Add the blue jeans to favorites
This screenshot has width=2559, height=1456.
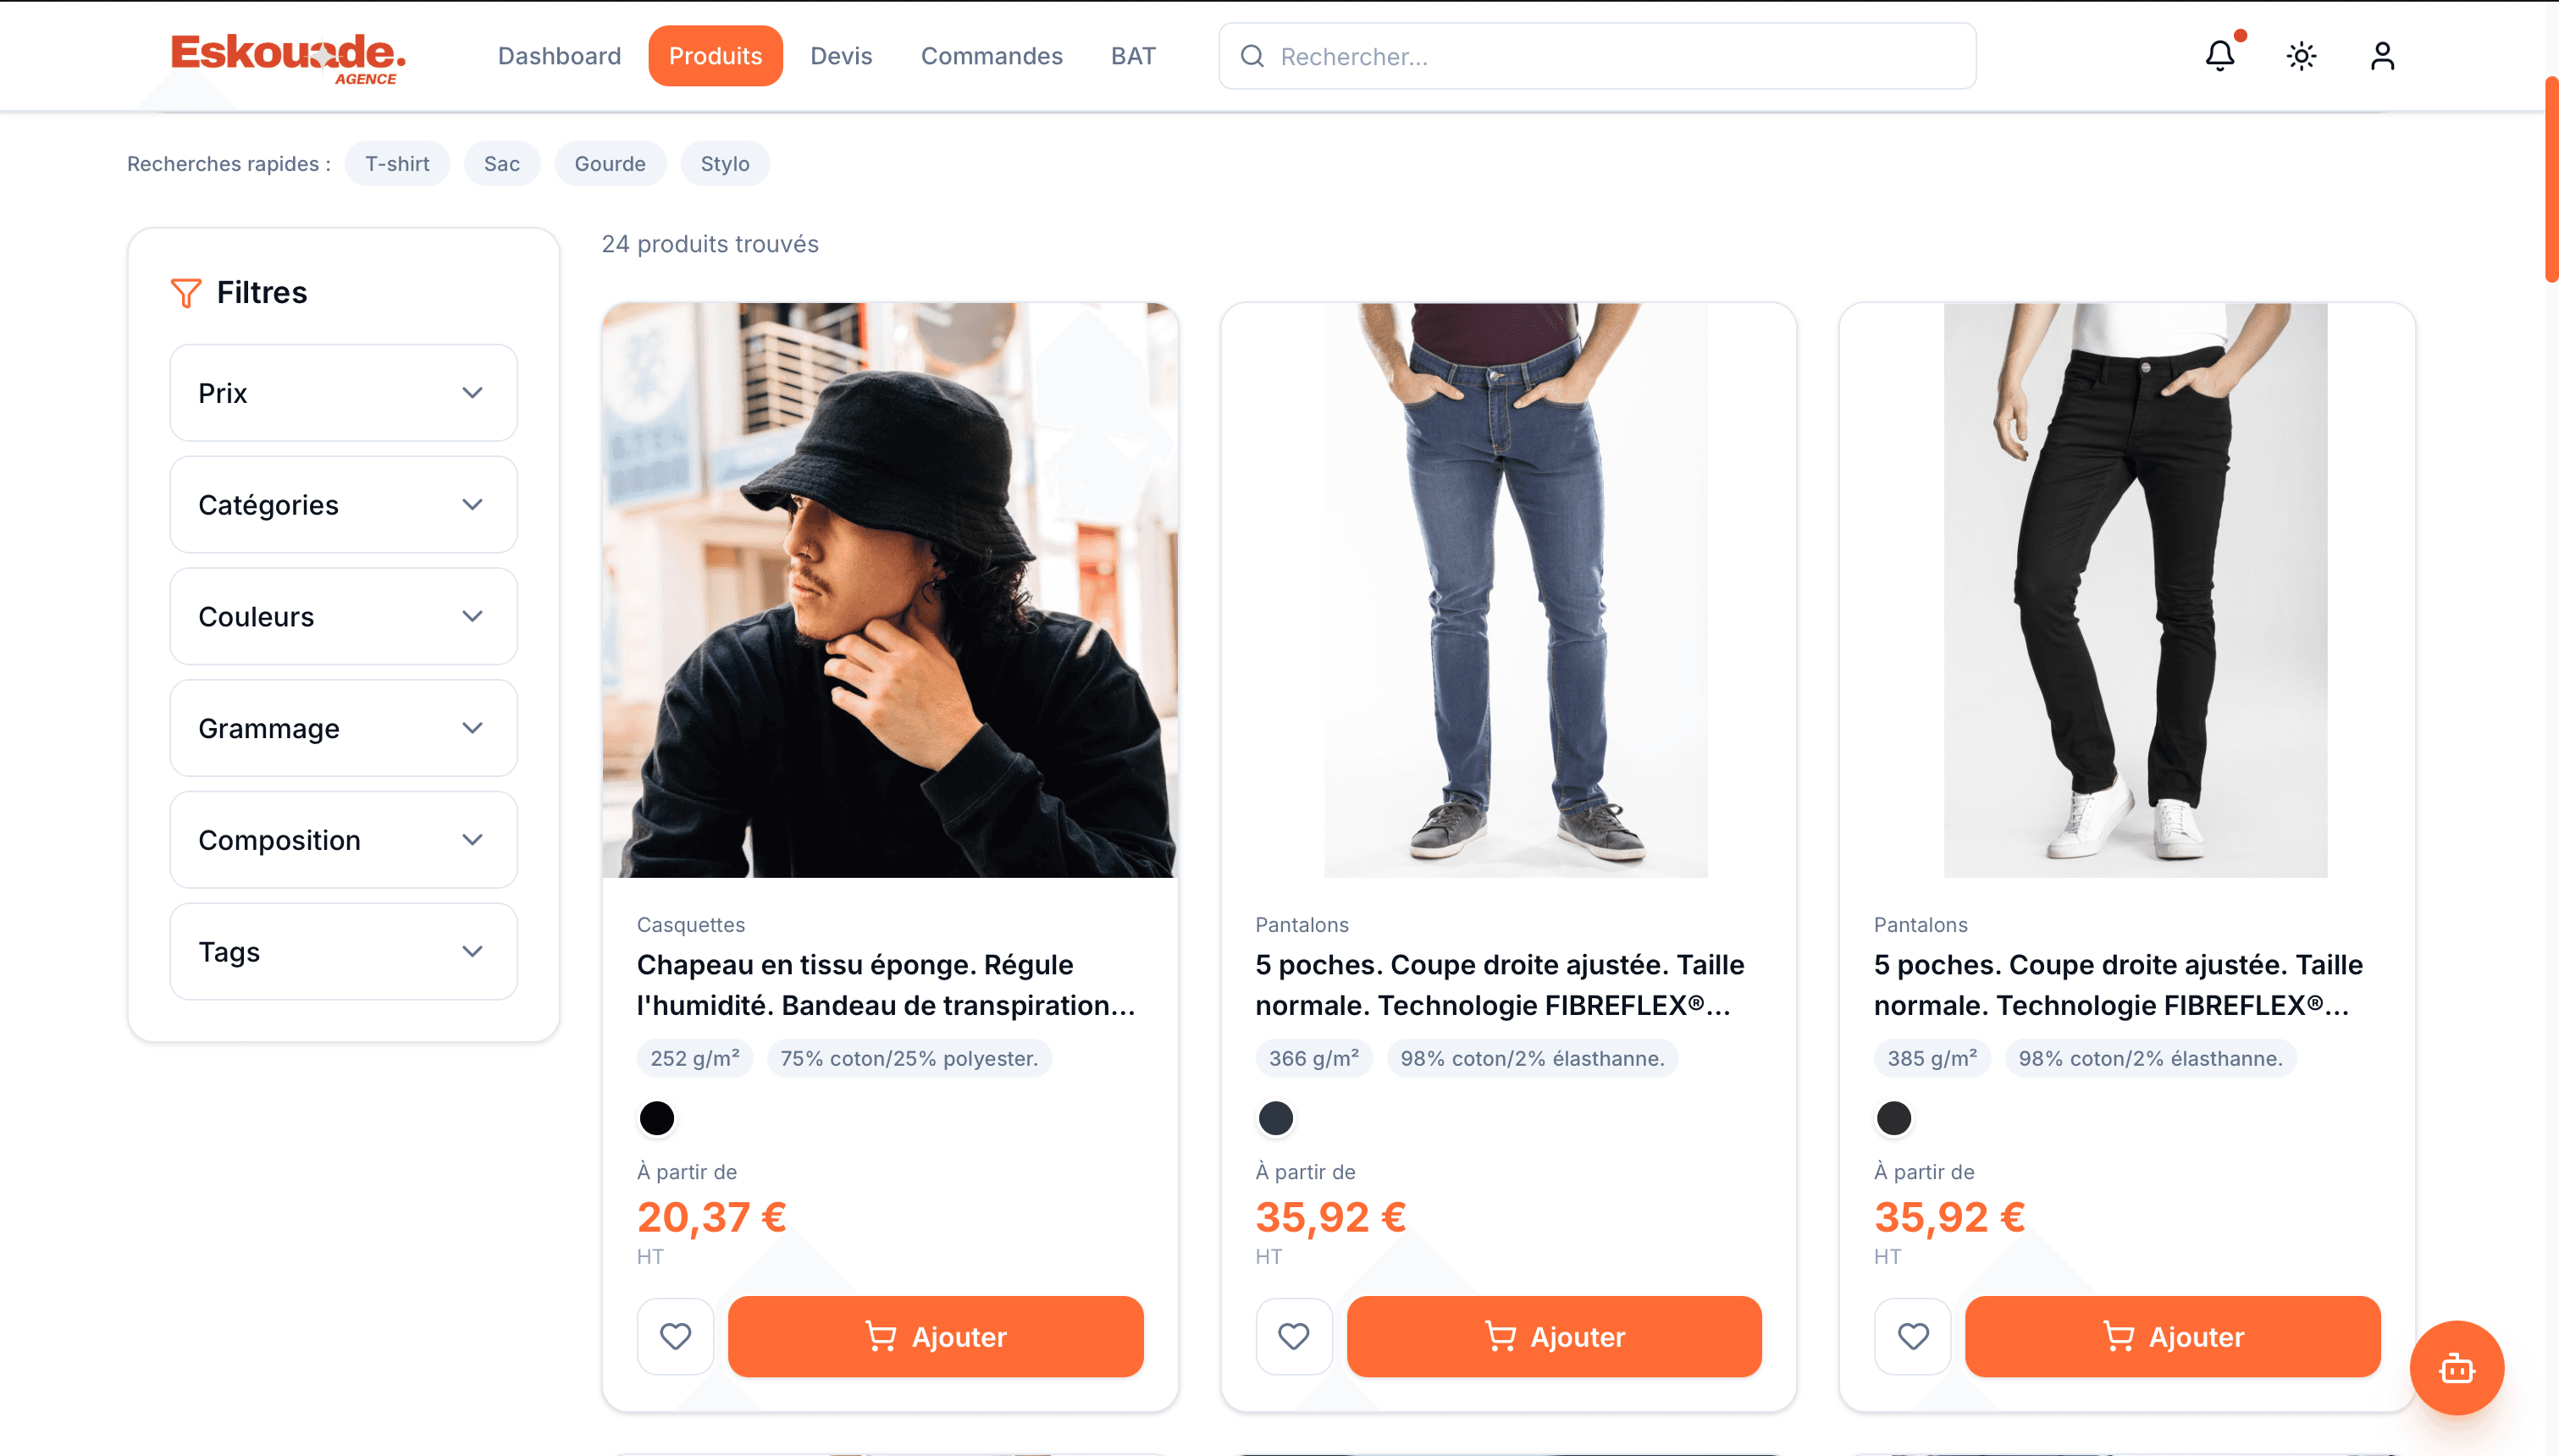click(x=1293, y=1335)
